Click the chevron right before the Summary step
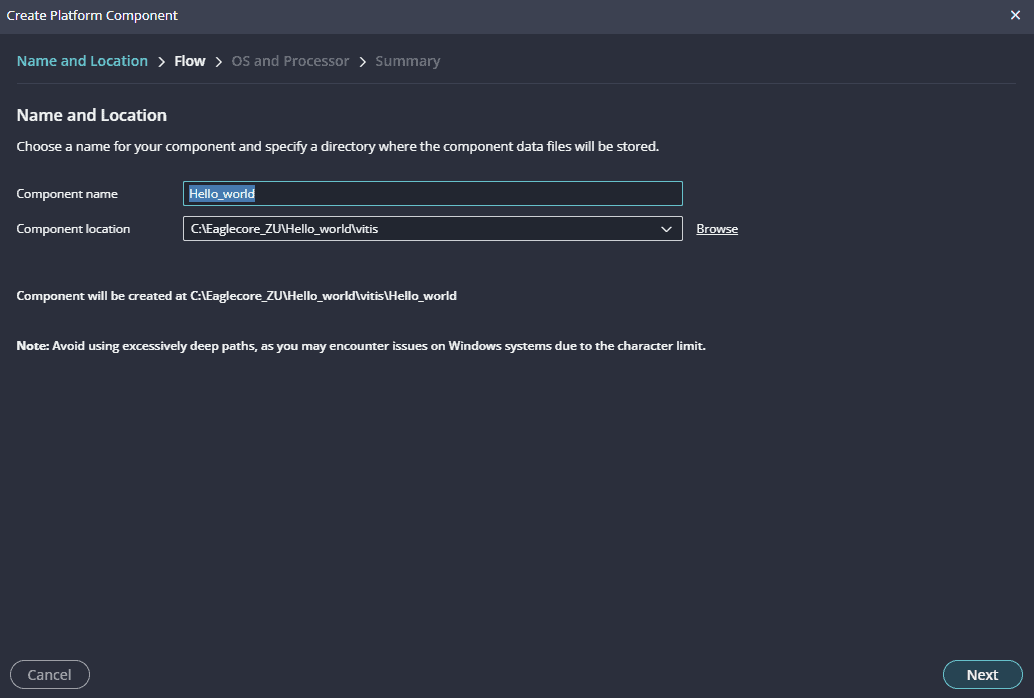1034x698 pixels. click(362, 62)
